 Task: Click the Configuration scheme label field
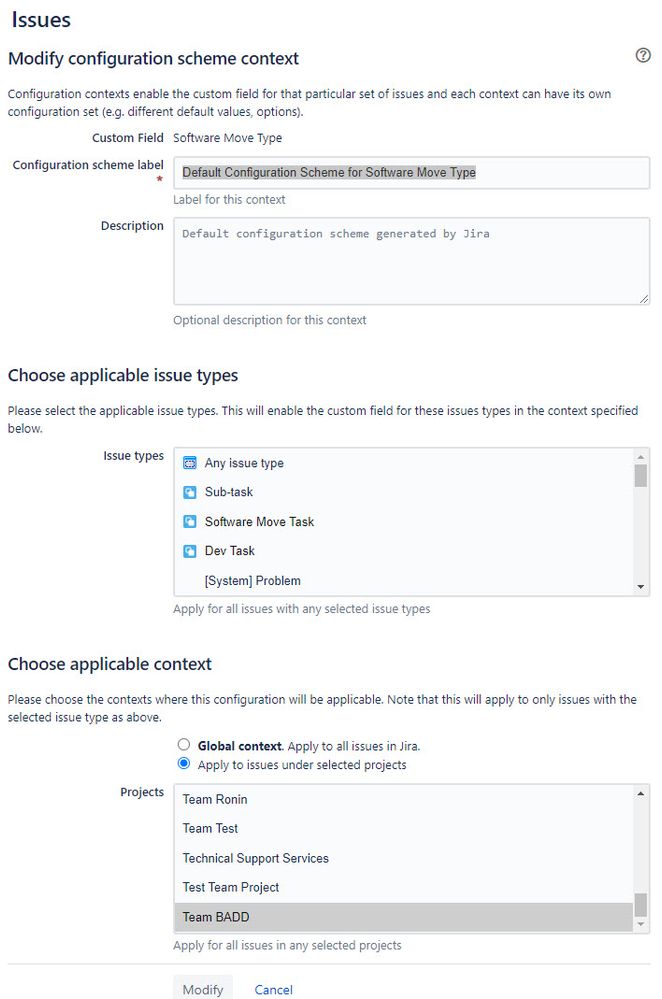point(412,173)
